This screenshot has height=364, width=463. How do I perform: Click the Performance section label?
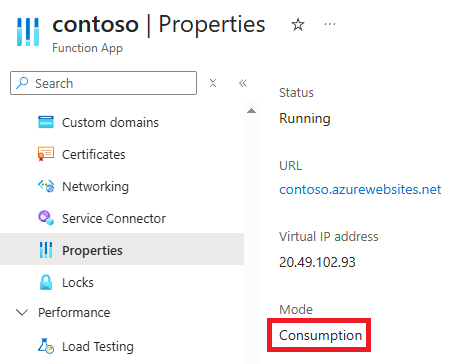[74, 312]
